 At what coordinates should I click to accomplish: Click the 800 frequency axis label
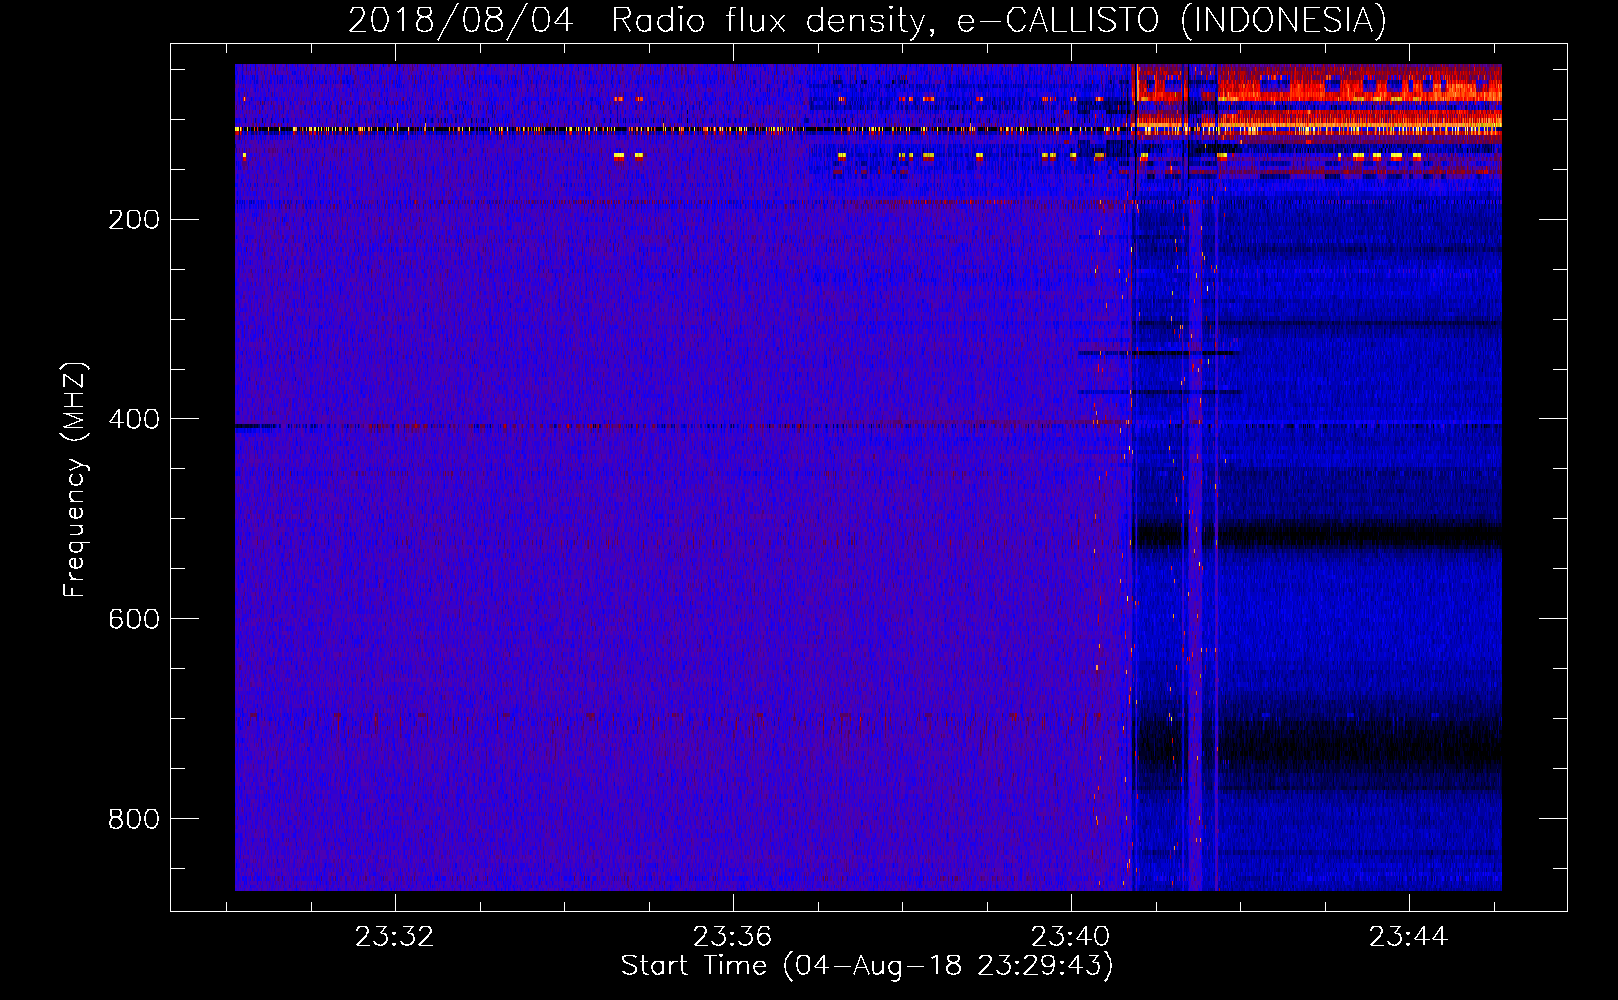tap(134, 819)
